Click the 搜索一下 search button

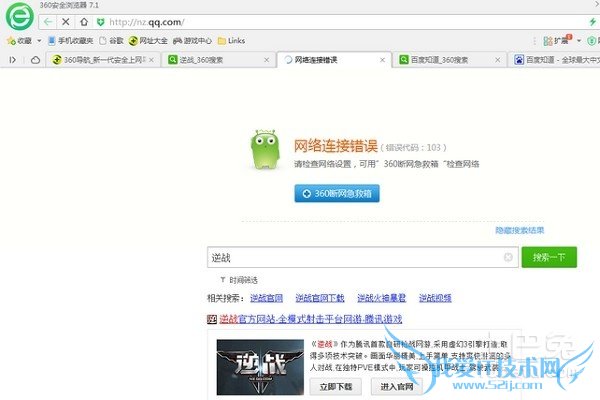click(549, 257)
